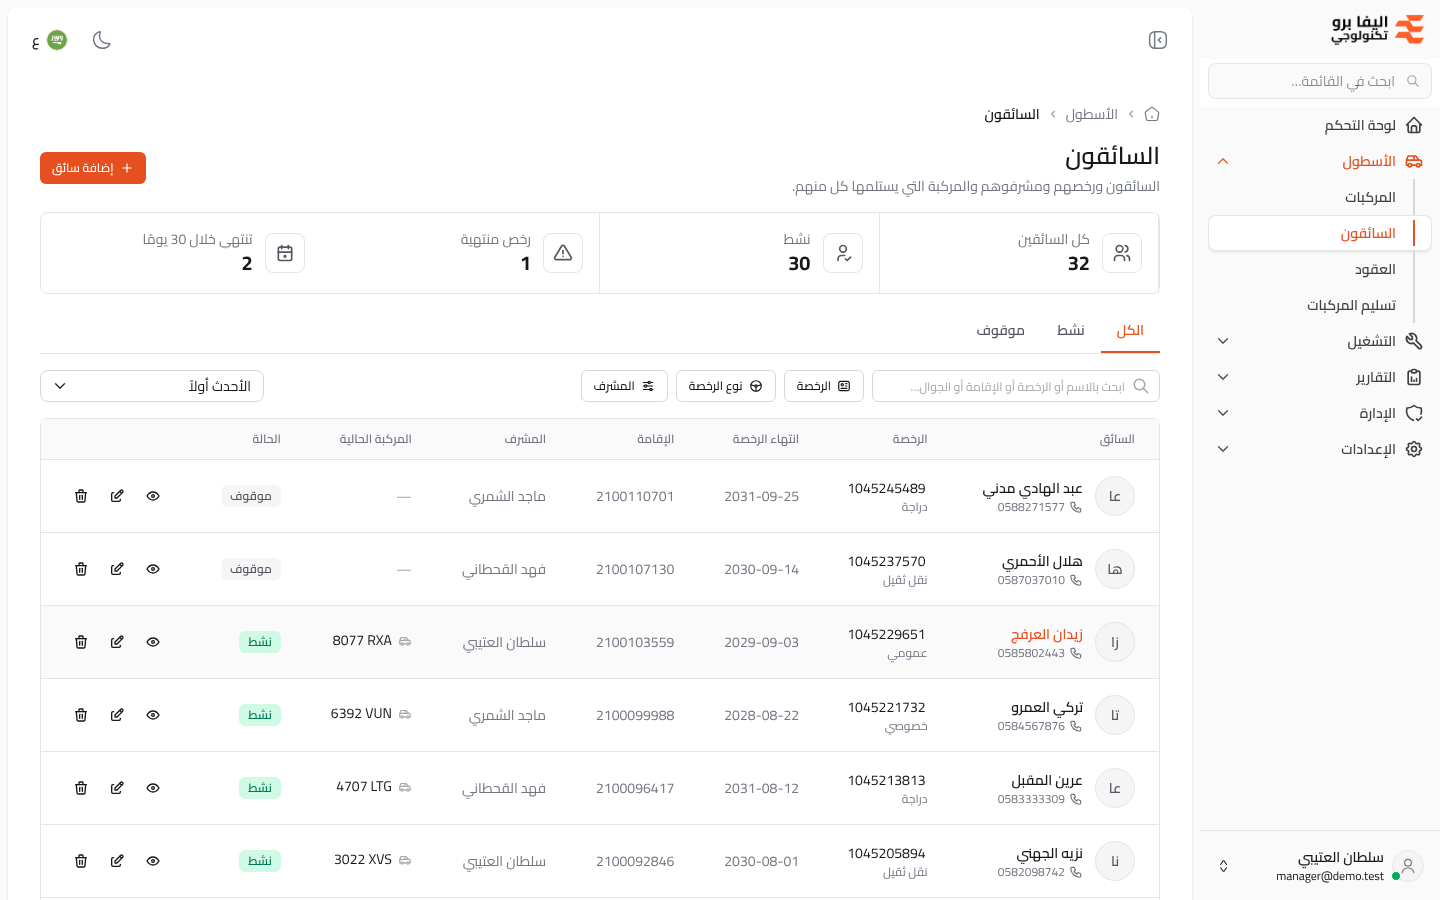1440x900 pixels.
Task: Click the ألفا برو company logo
Action: click(1378, 29)
